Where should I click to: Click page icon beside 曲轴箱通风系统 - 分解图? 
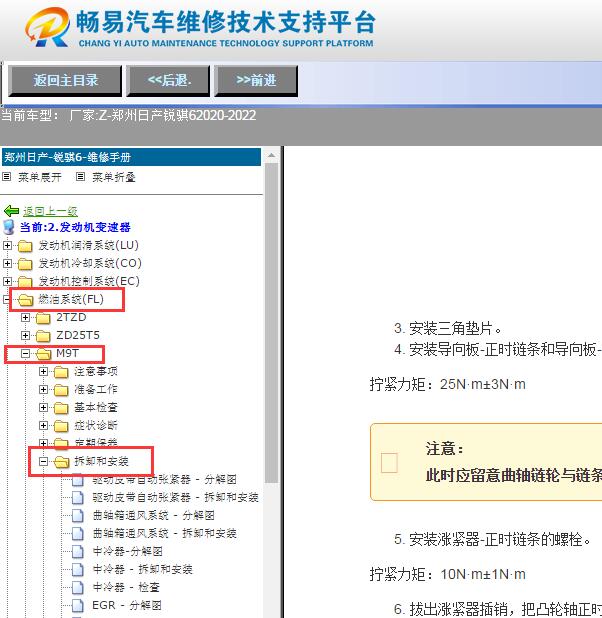tap(78, 516)
